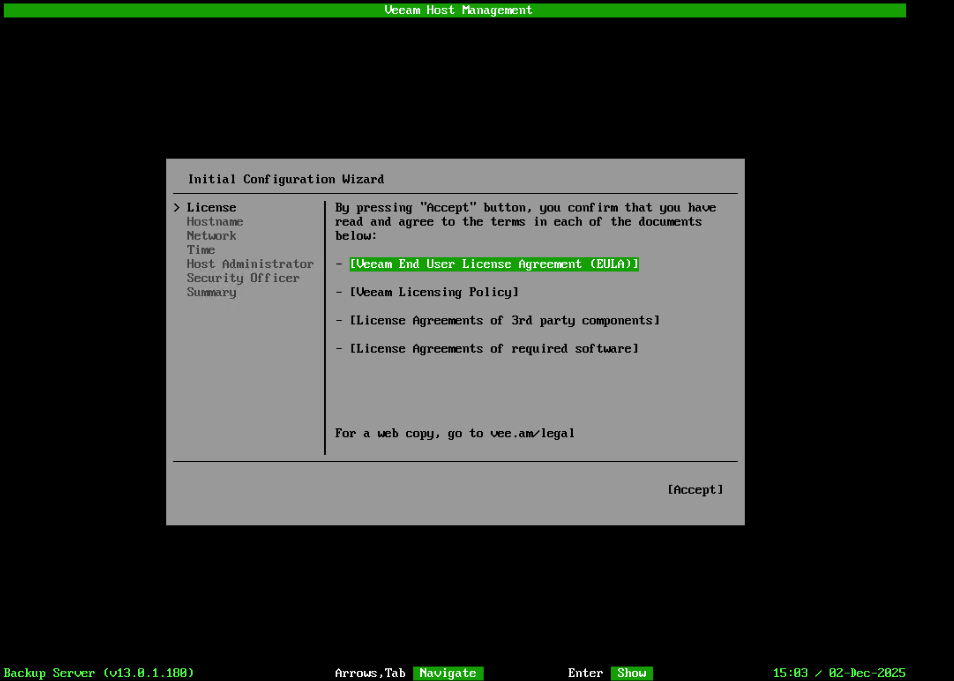Open the Veeam End User License Agreement (EULA)
This screenshot has width=954, height=681.
click(x=494, y=264)
